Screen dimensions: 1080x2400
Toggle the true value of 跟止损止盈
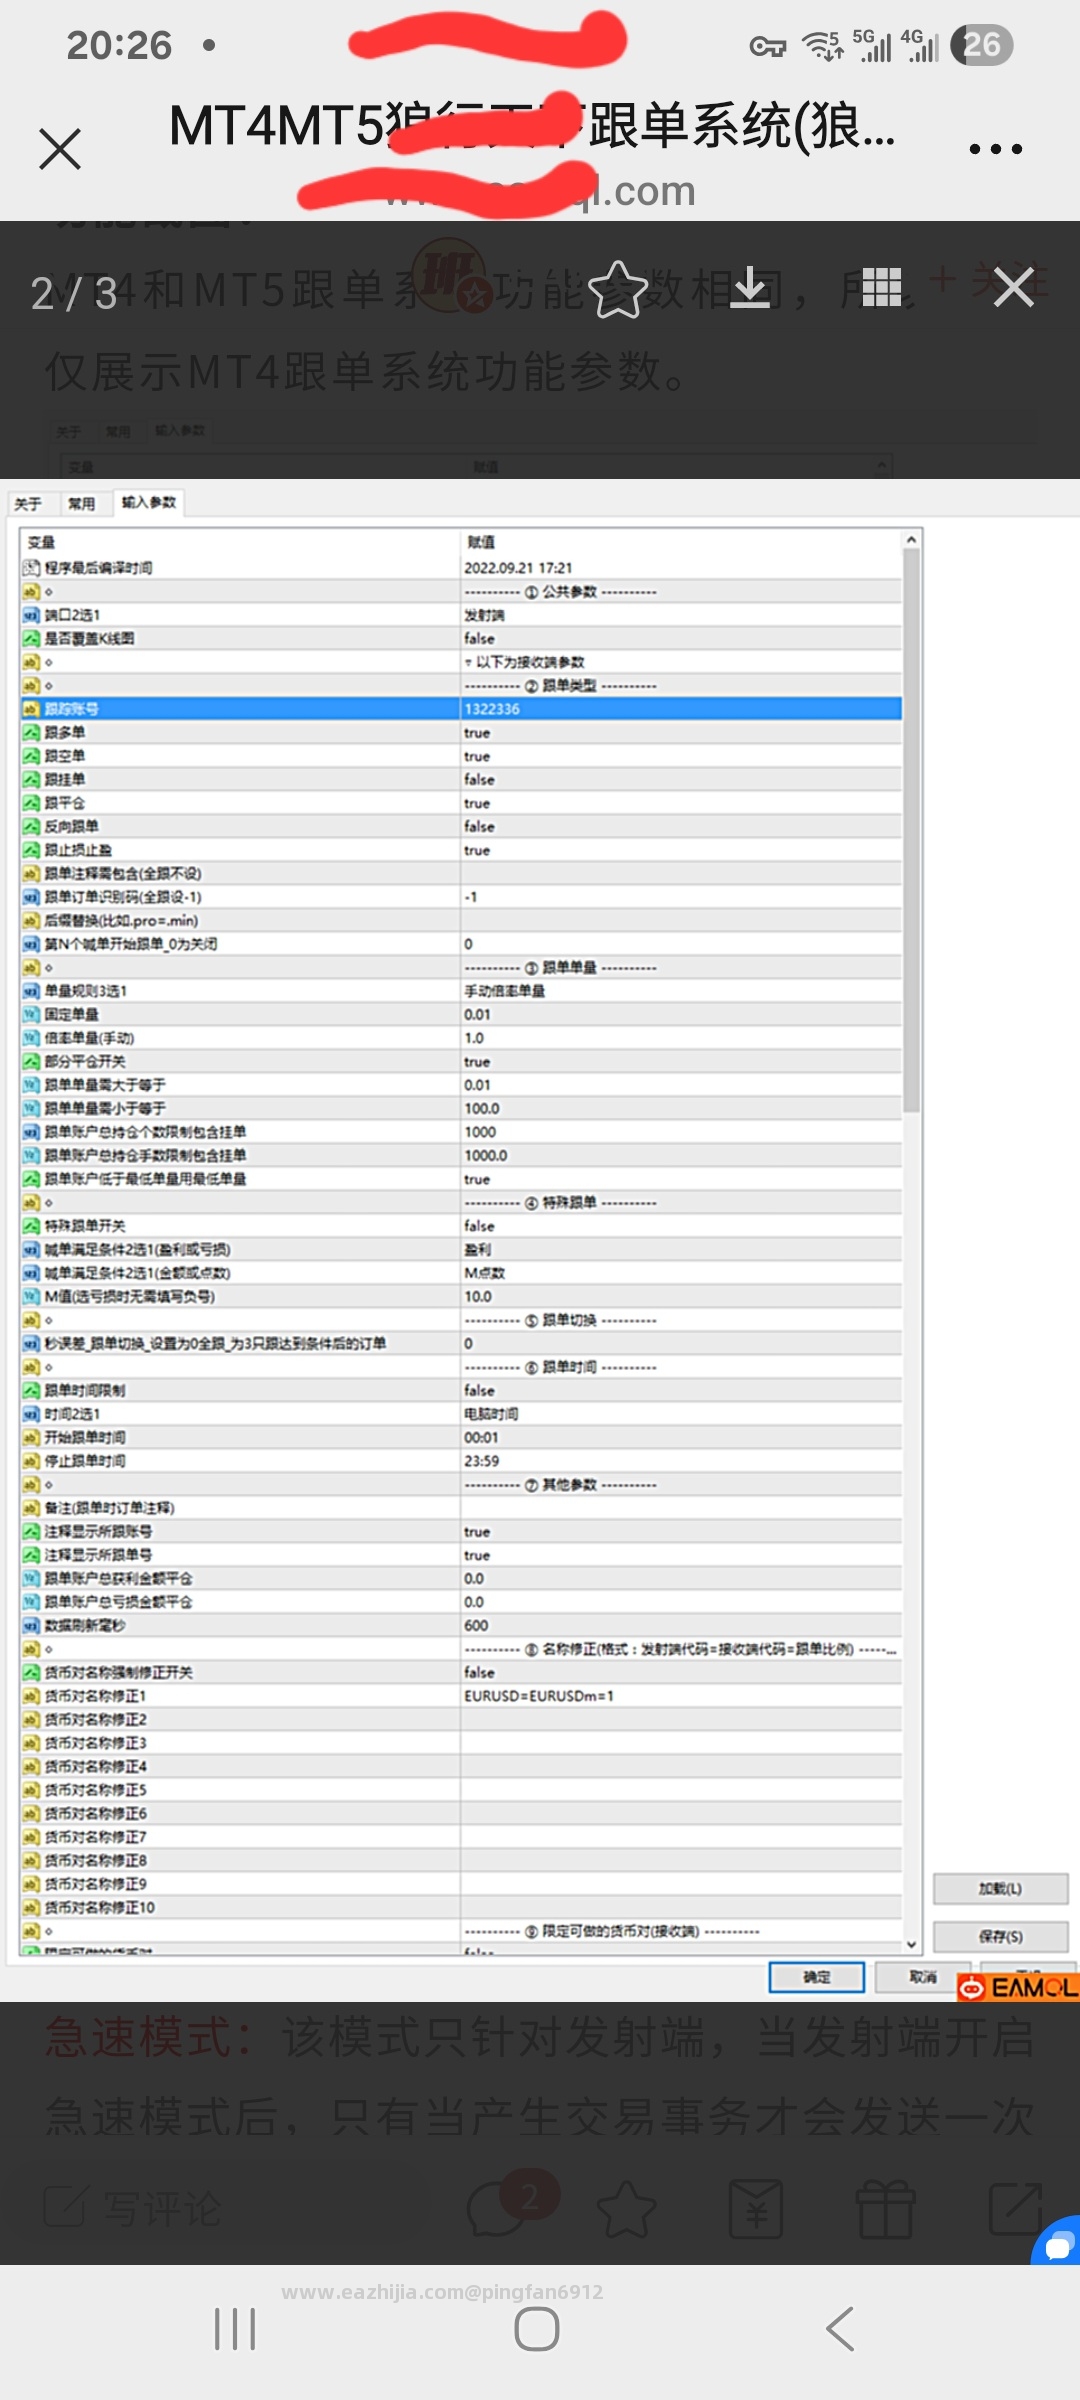[x=681, y=850]
